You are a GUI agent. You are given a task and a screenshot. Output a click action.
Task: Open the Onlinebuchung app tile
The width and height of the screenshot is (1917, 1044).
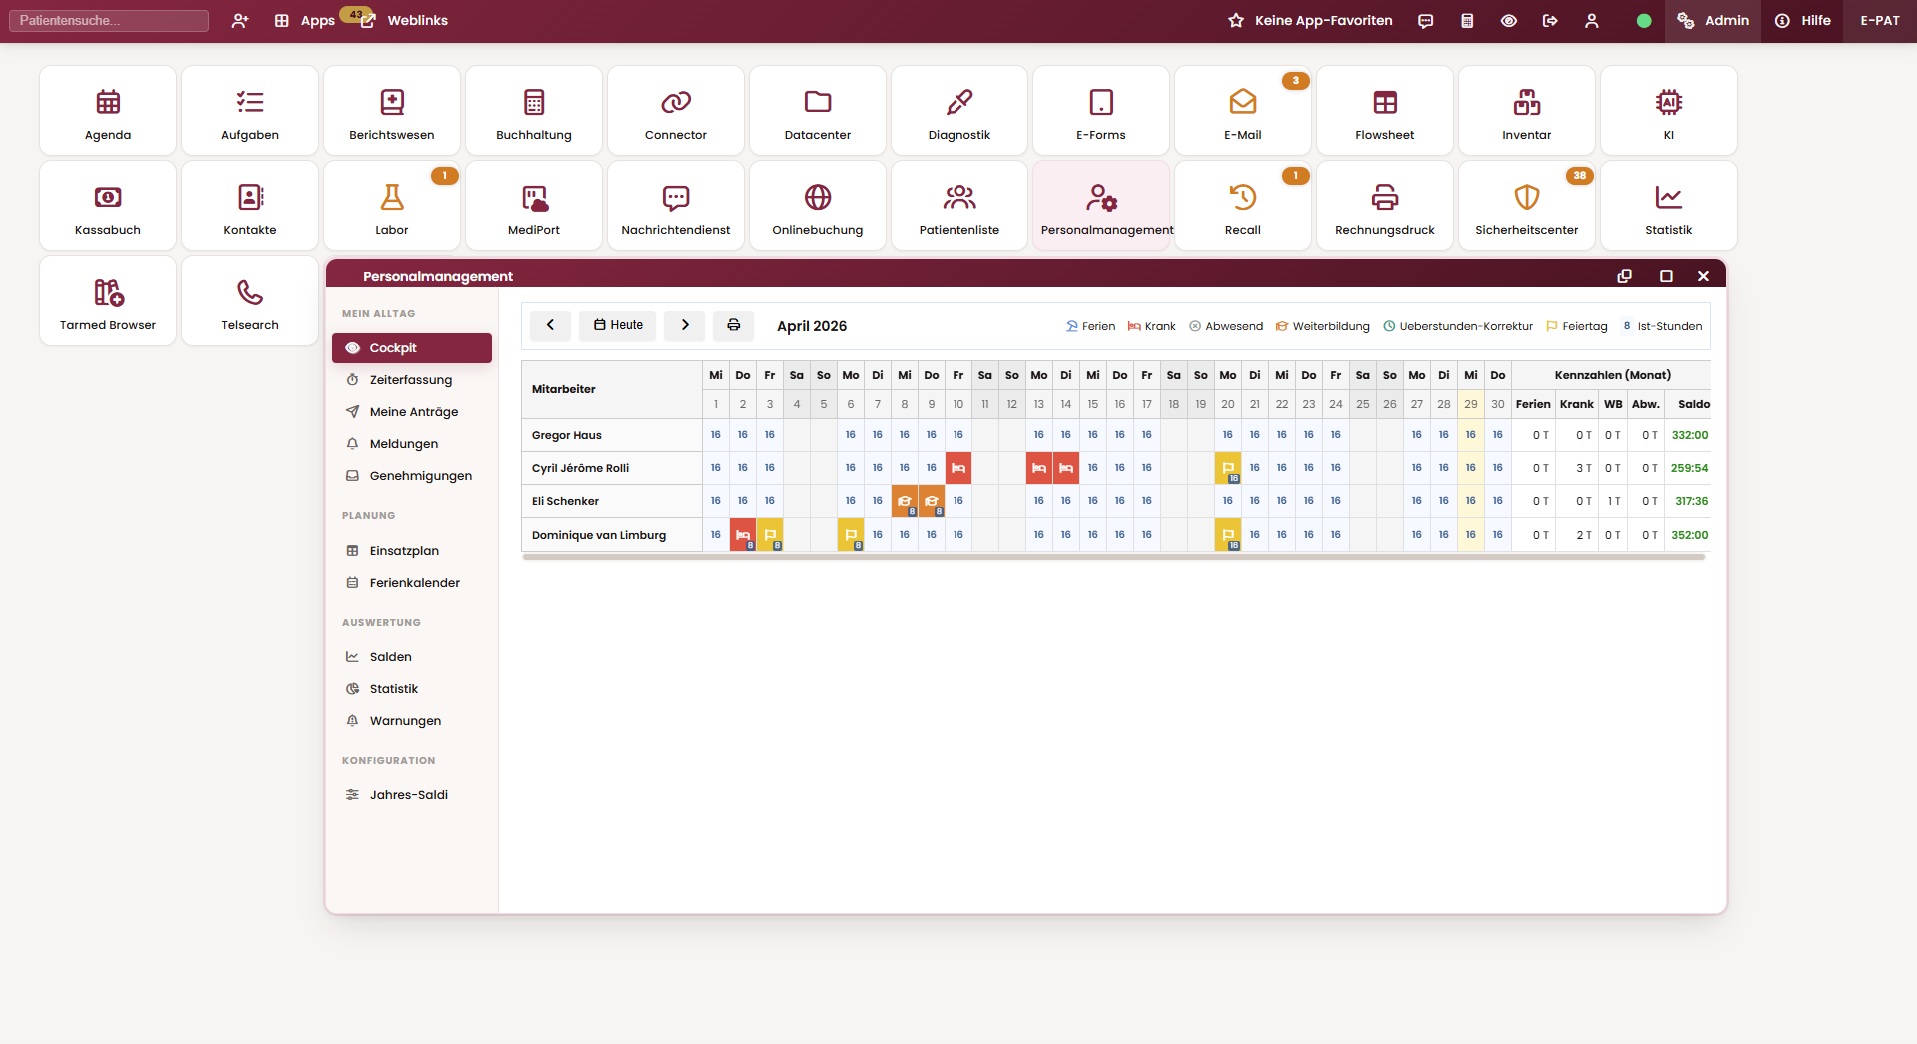[x=818, y=206]
